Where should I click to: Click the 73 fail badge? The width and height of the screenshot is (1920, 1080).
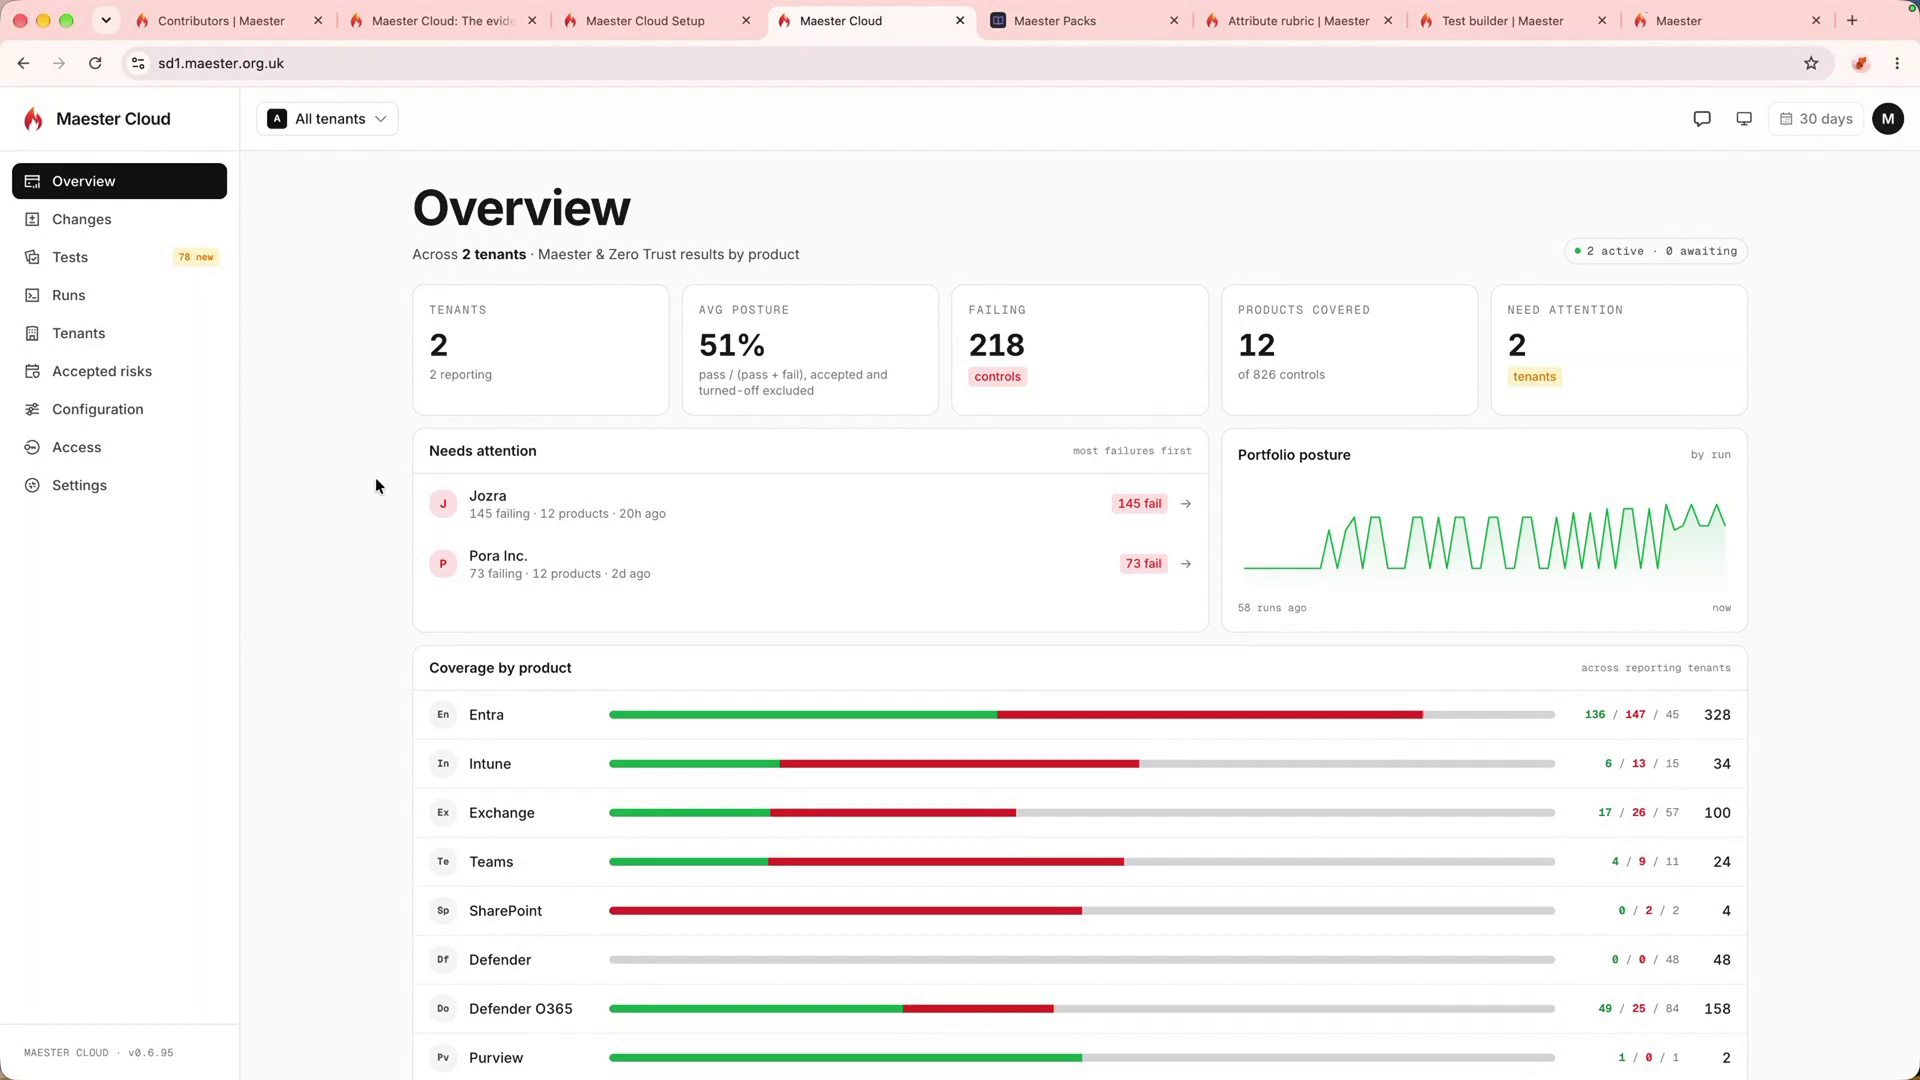point(1143,564)
